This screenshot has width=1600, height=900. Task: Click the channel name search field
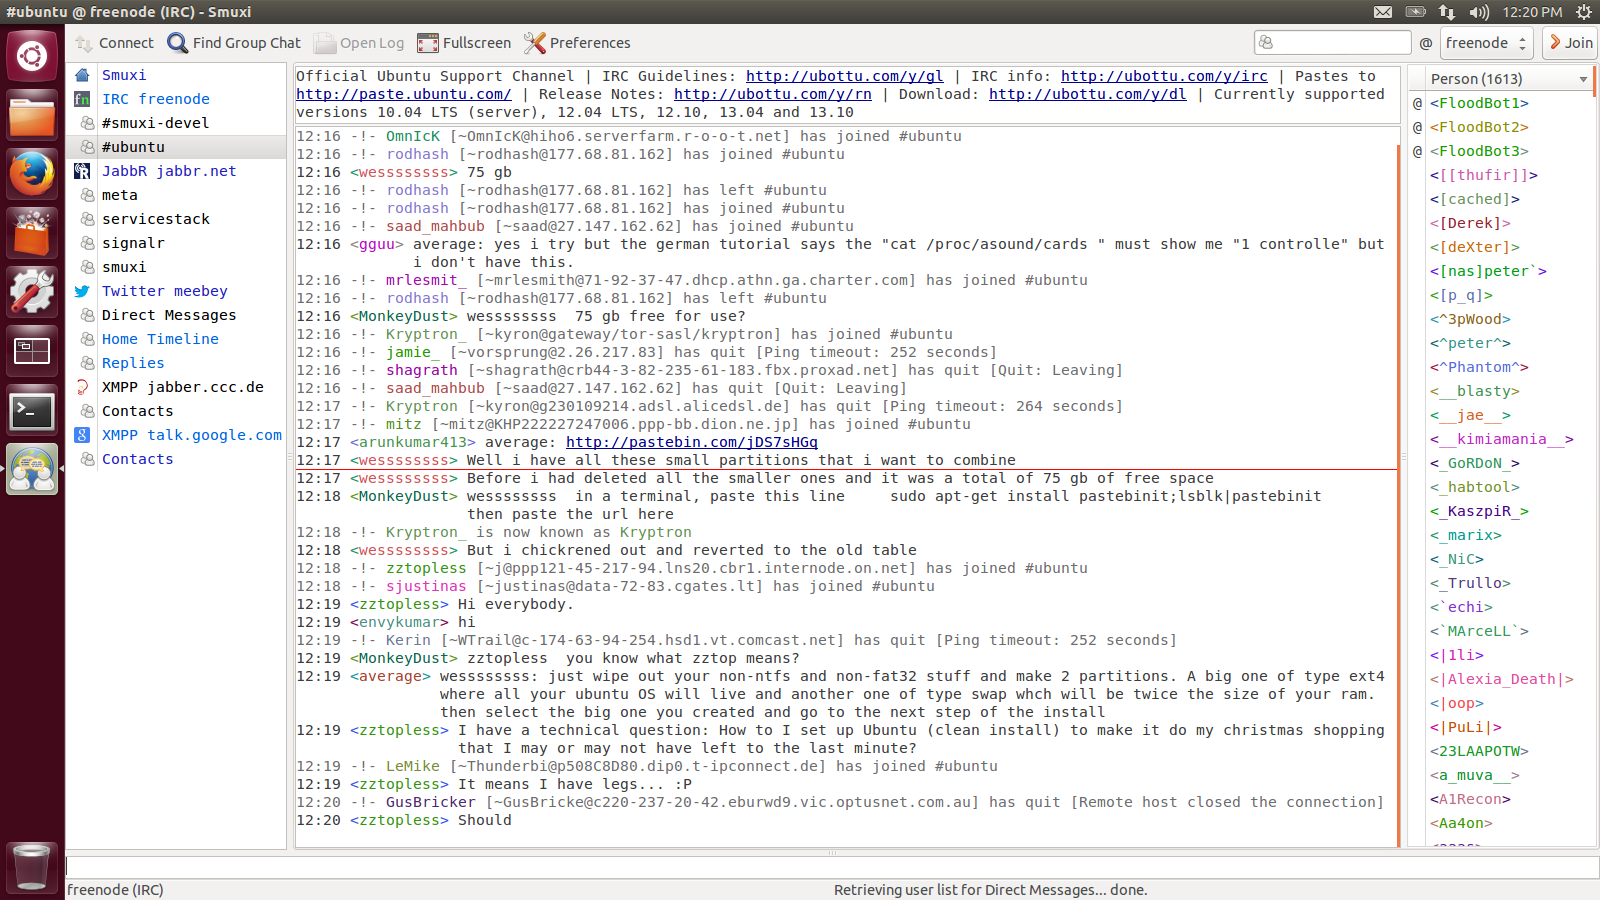(1340, 43)
